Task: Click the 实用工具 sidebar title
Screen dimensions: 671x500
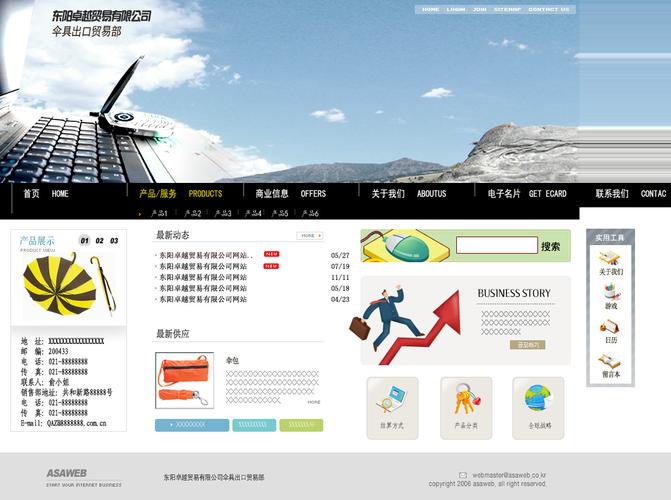Action: pyautogui.click(x=610, y=238)
